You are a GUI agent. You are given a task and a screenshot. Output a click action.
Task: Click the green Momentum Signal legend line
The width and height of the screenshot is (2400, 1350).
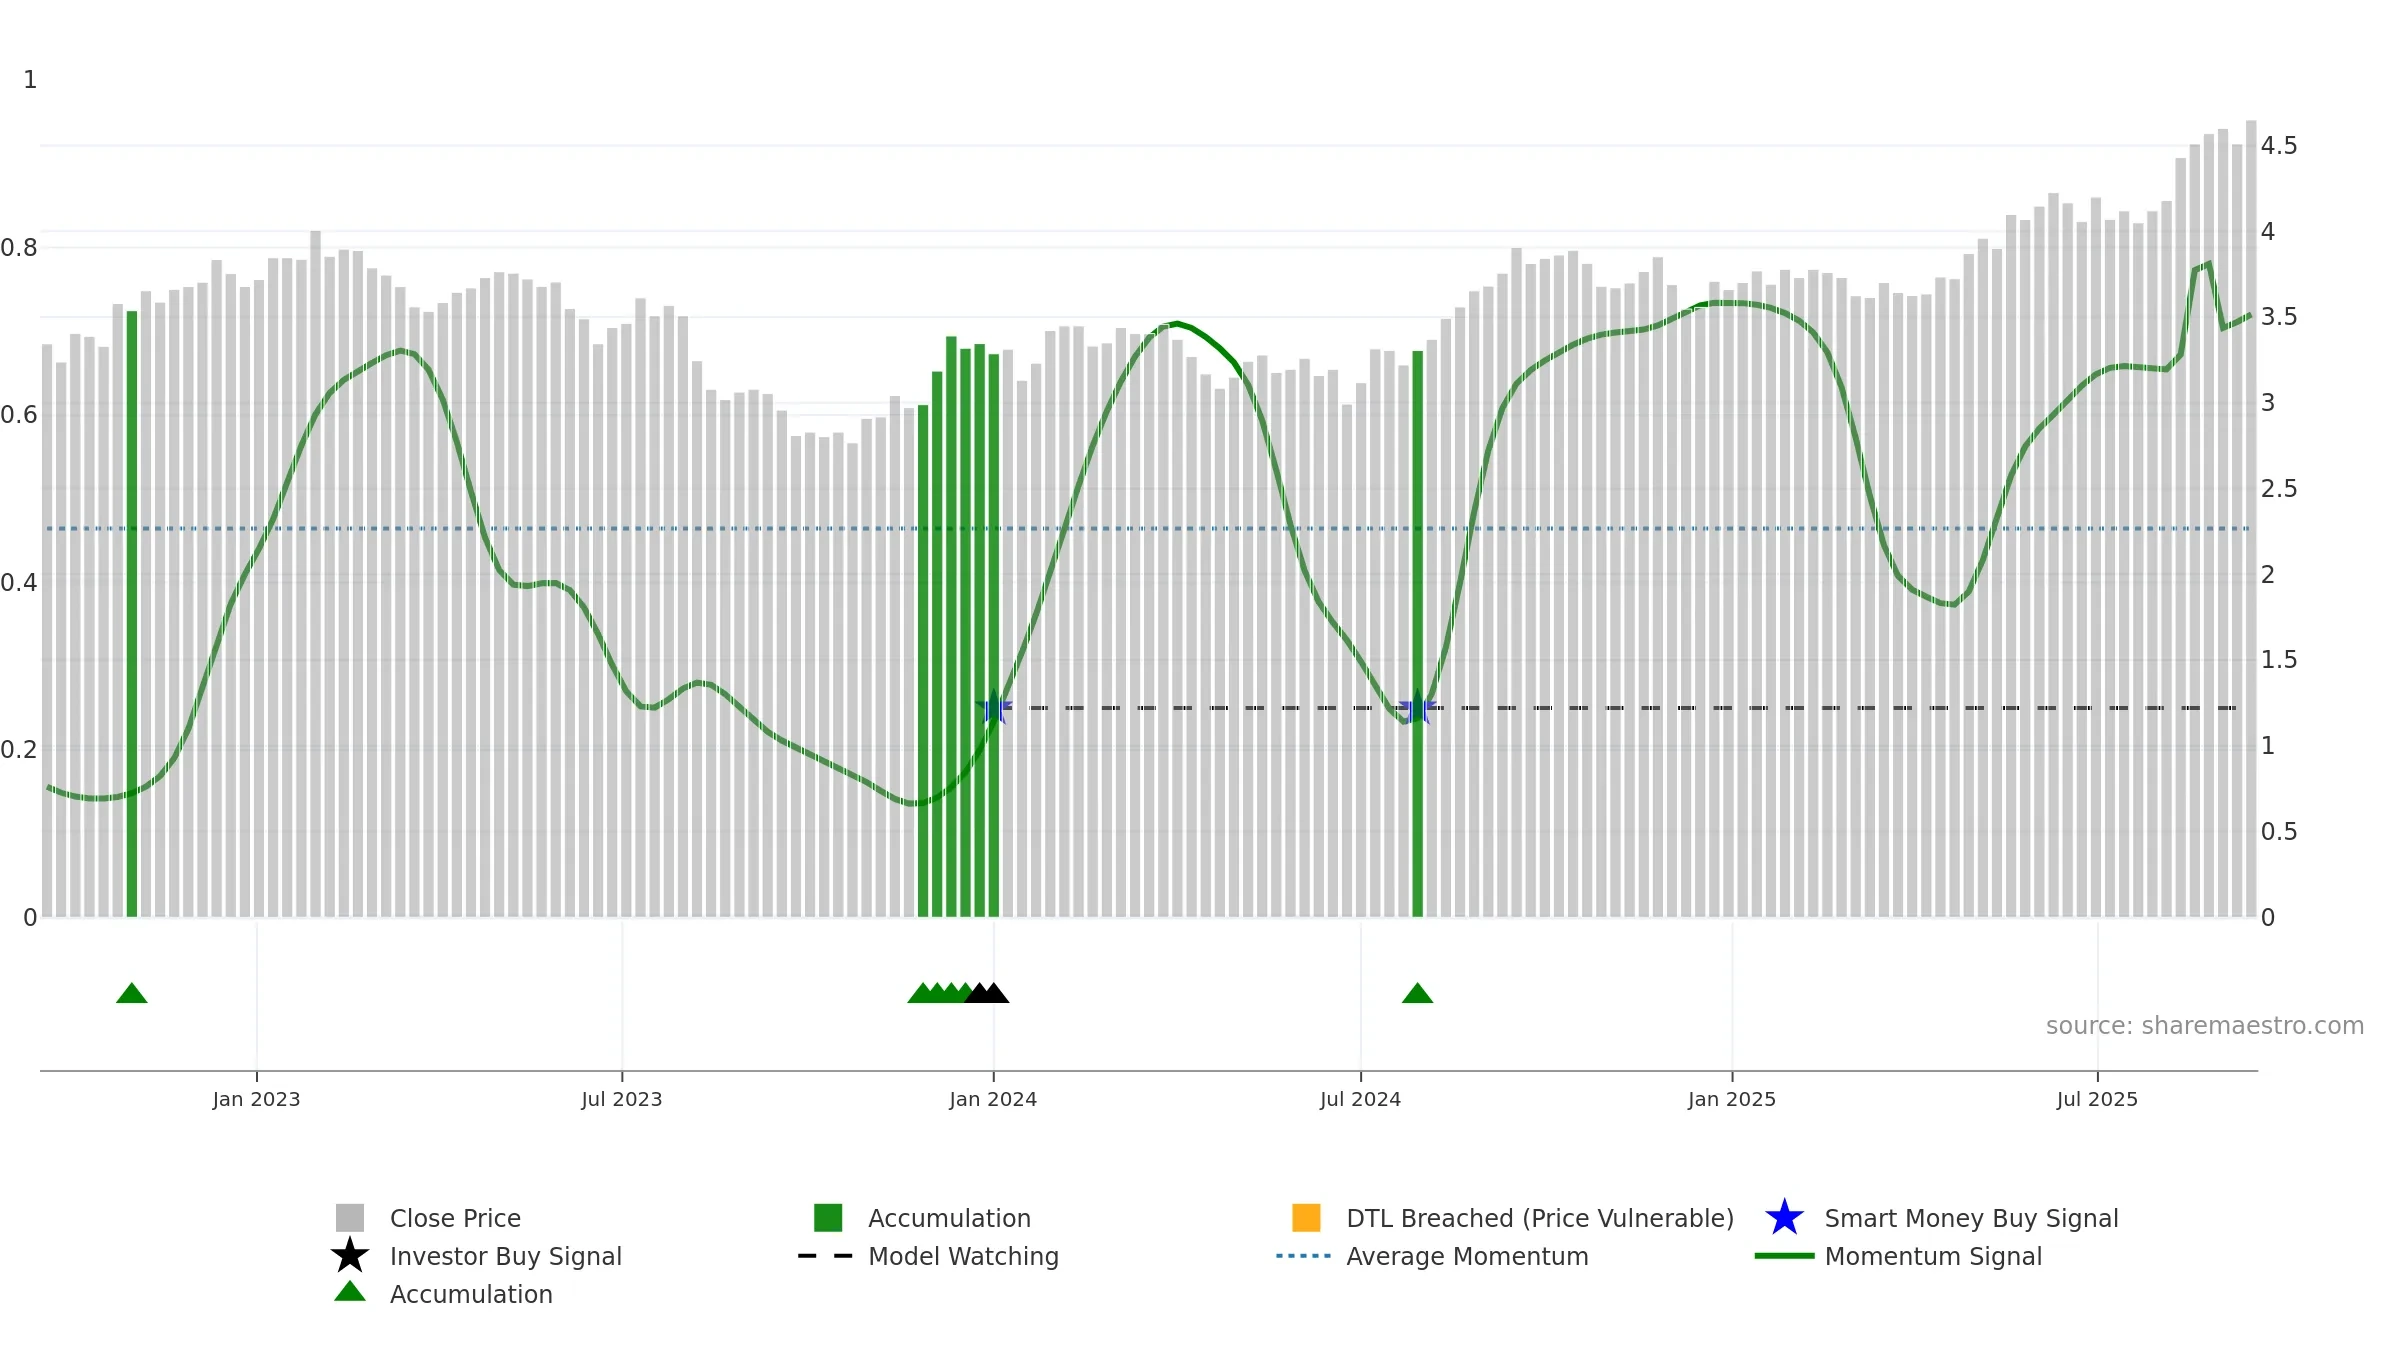tap(1784, 1256)
